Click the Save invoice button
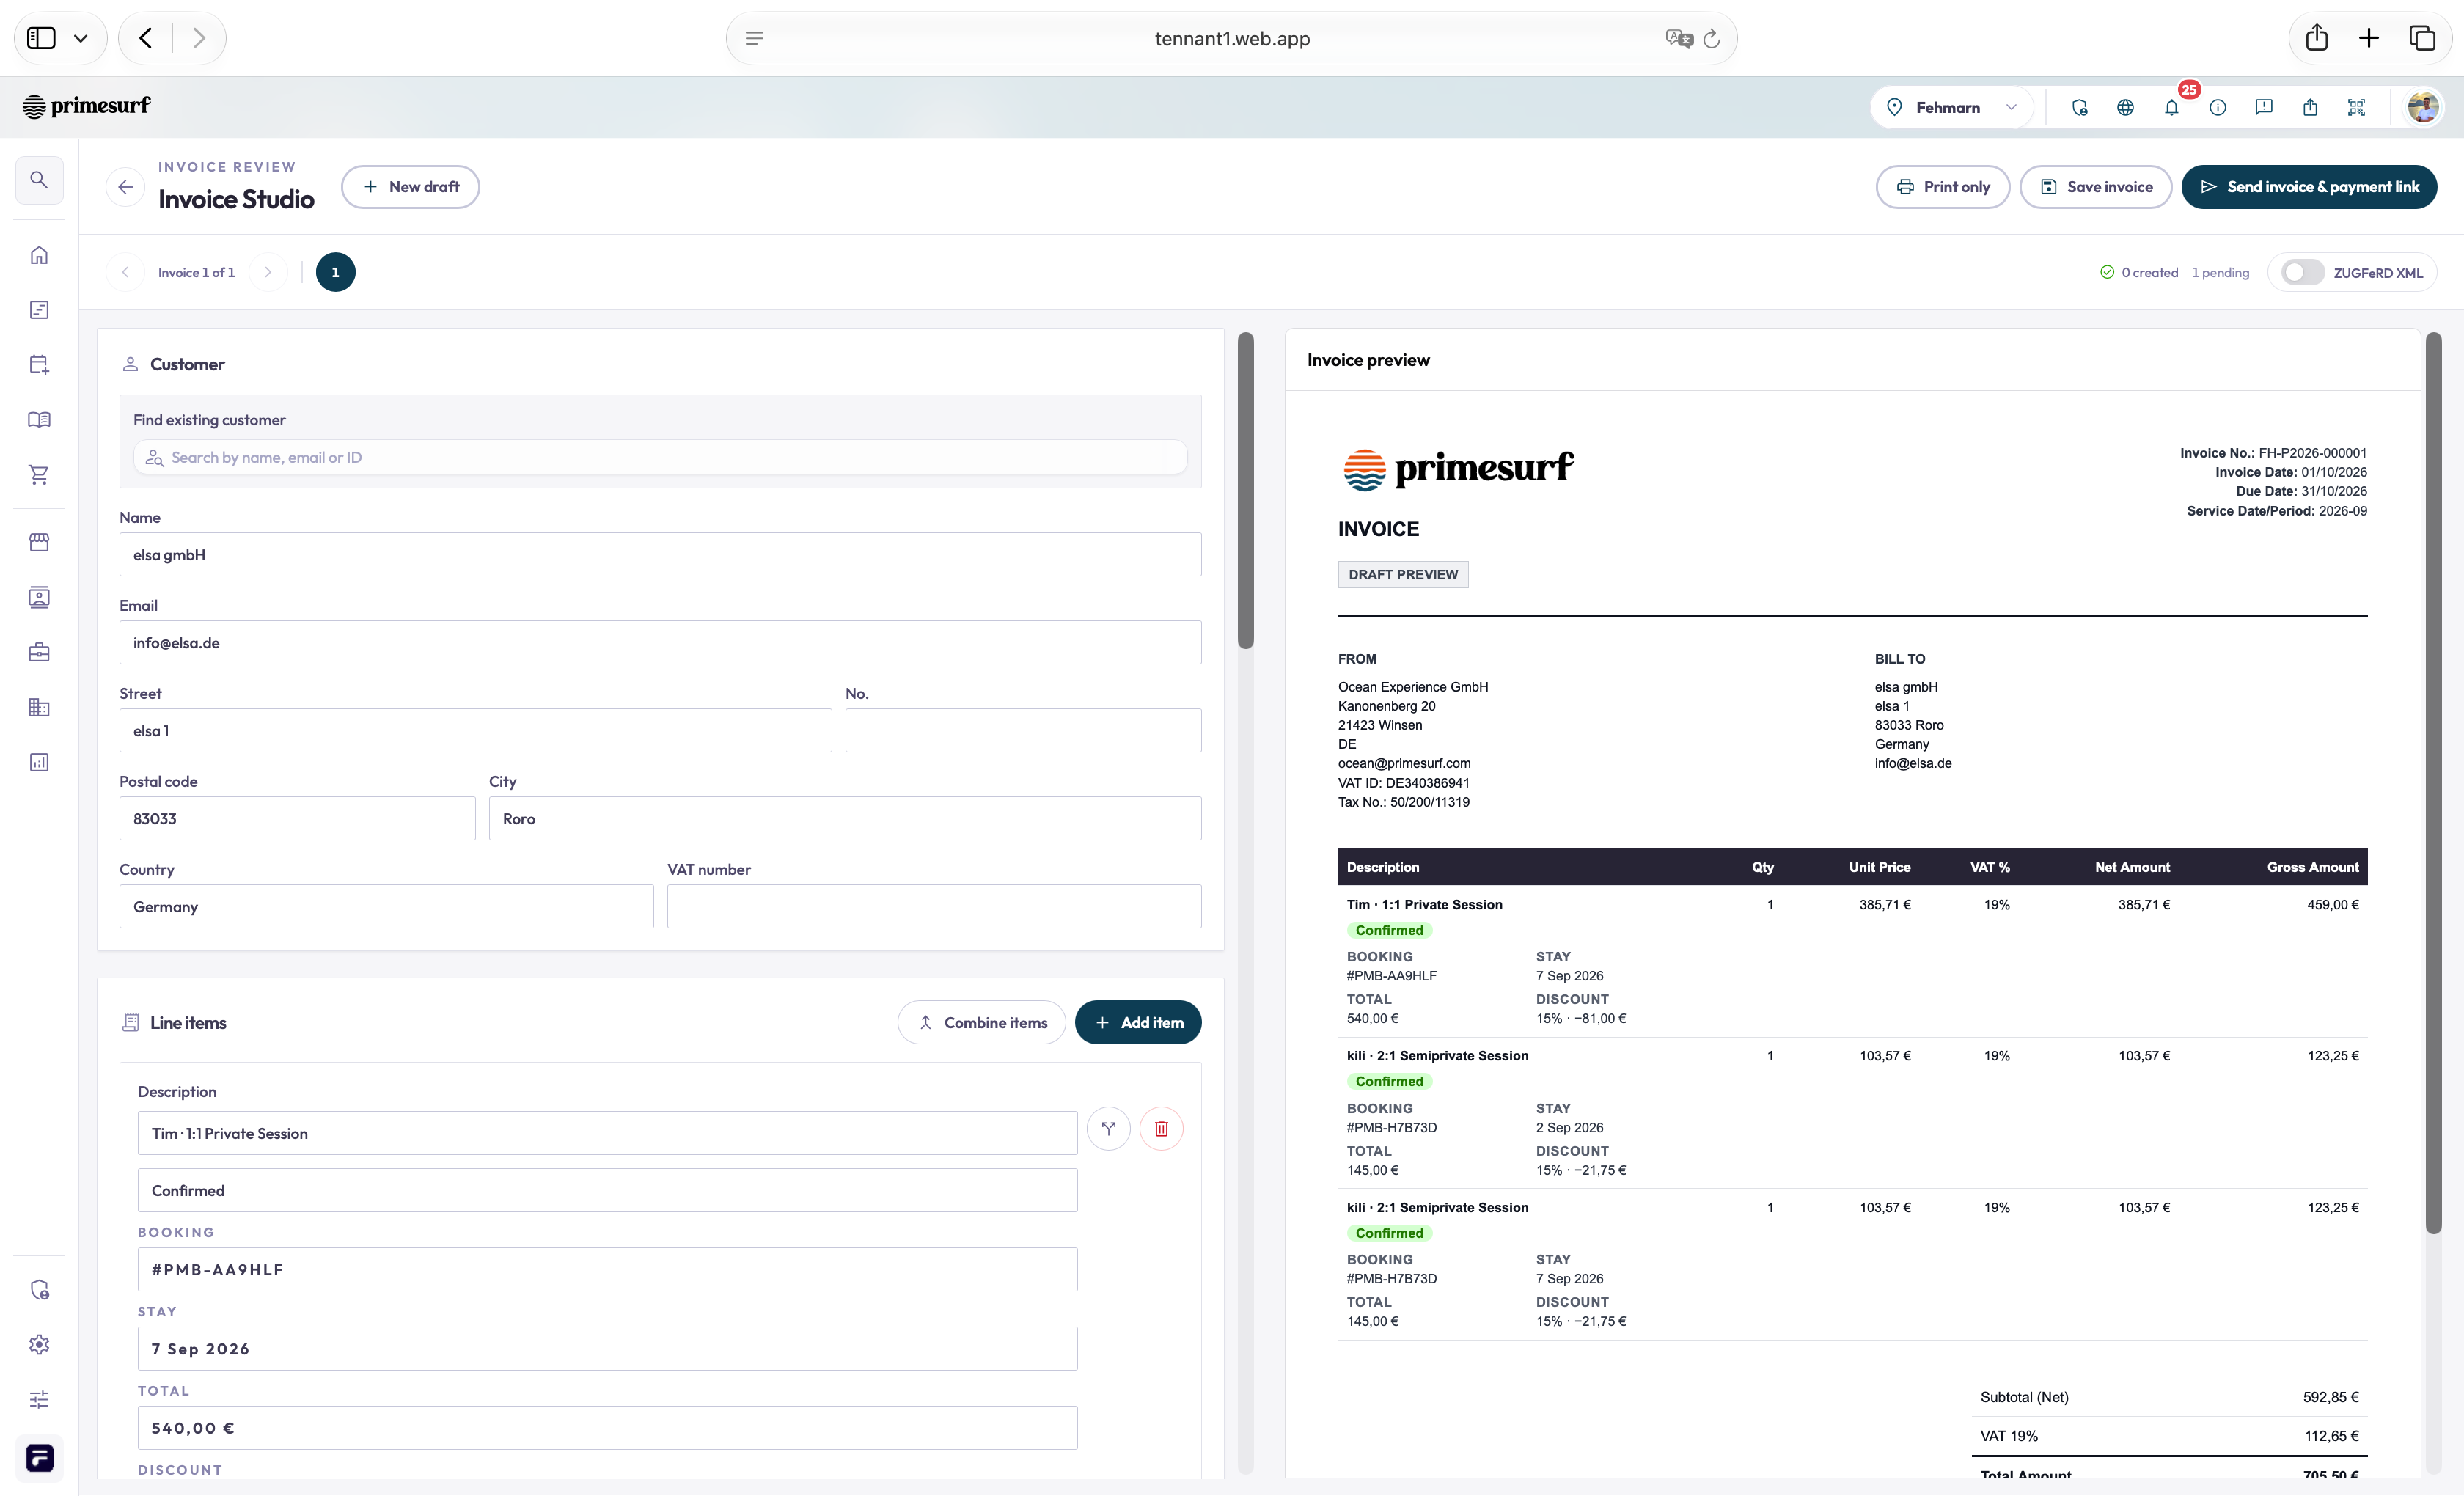 pos(2095,187)
